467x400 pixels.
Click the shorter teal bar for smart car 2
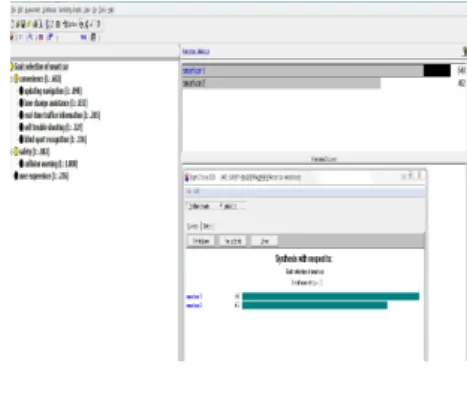tap(315, 305)
